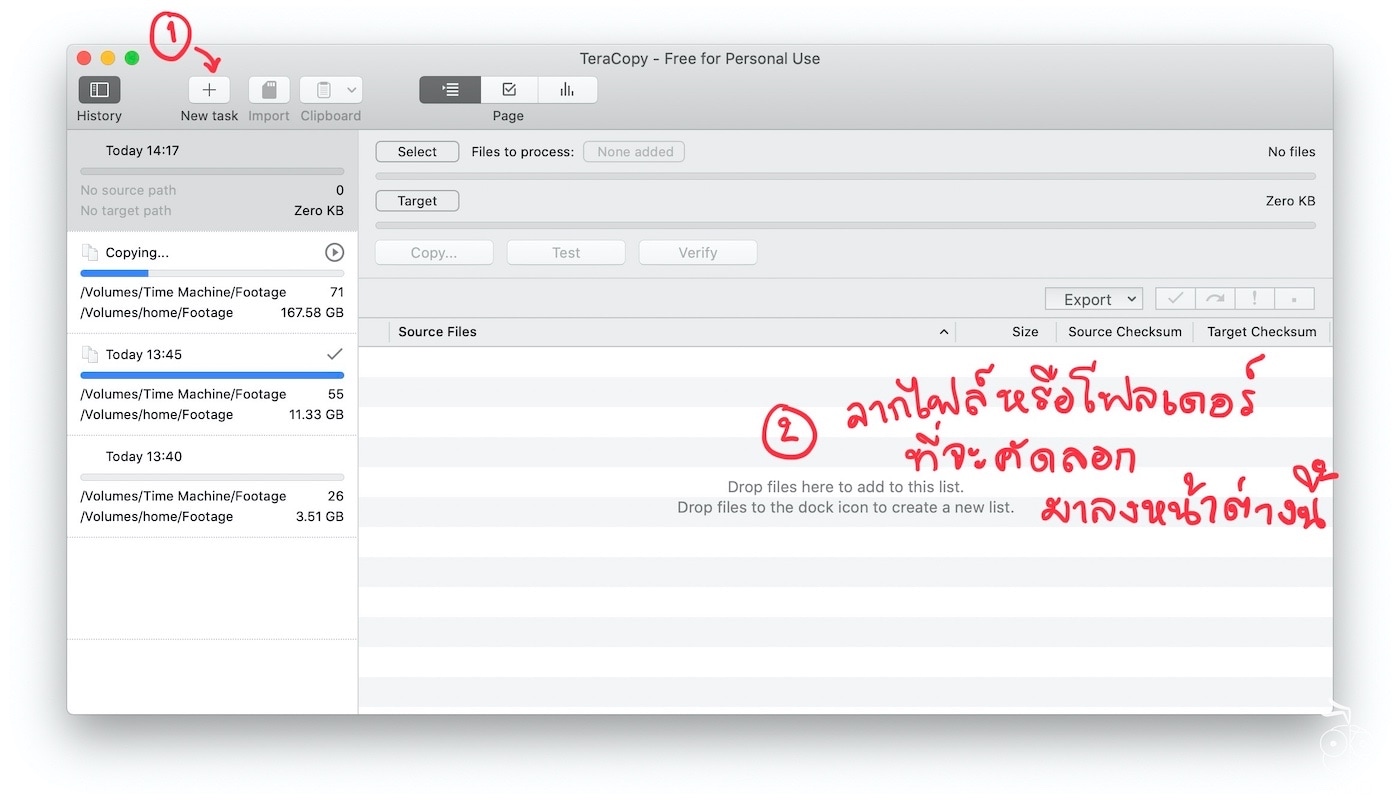Click the 11.33 GB size value

316,415
